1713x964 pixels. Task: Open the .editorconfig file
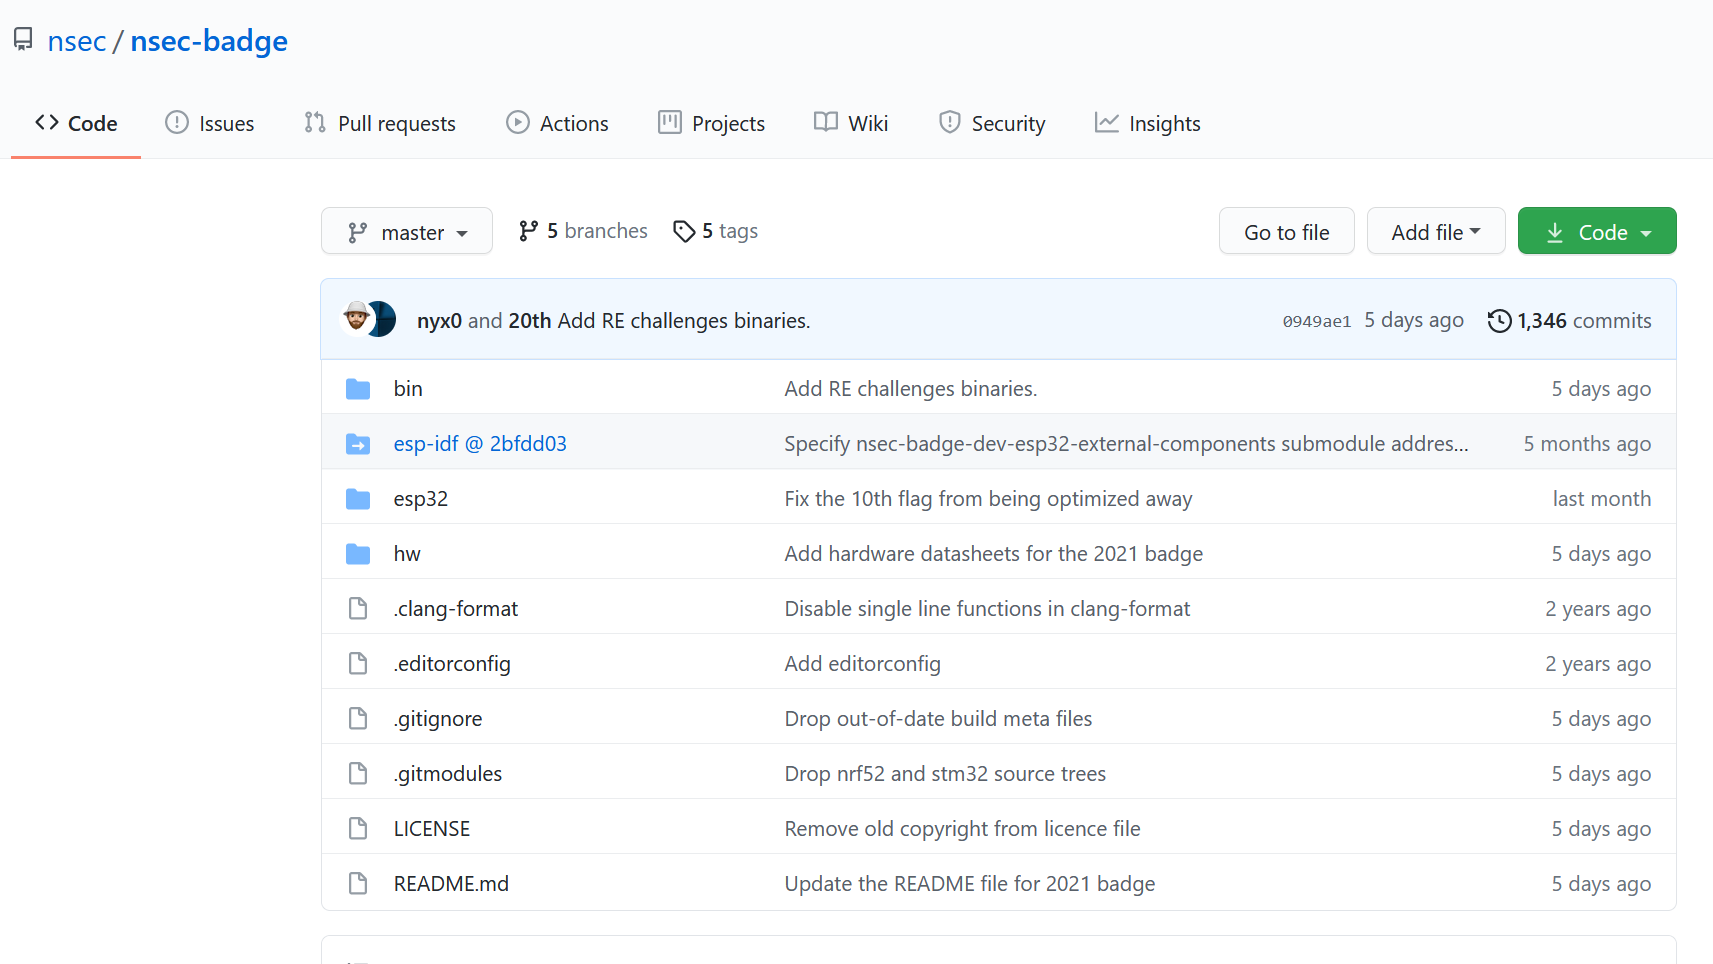point(452,664)
